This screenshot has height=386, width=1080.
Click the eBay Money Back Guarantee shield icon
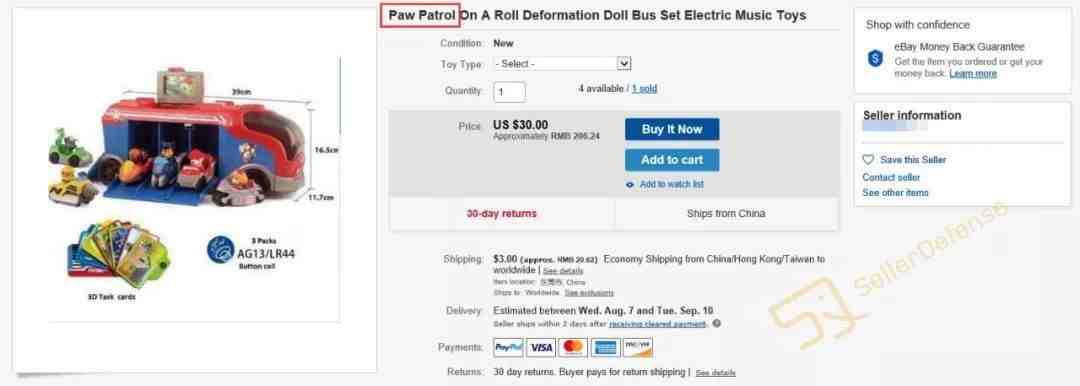(875, 59)
